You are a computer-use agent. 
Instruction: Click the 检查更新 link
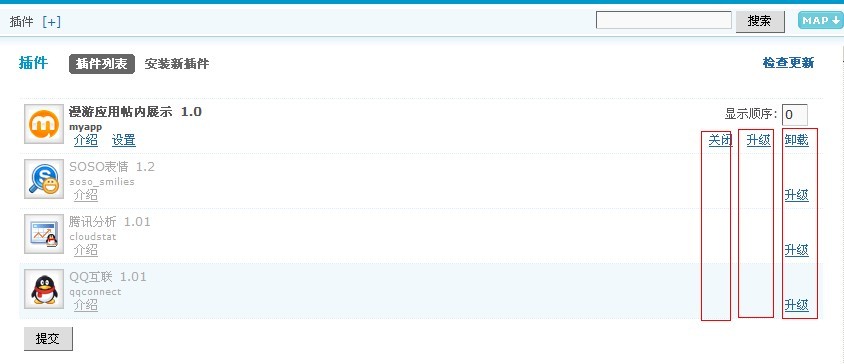(x=788, y=63)
